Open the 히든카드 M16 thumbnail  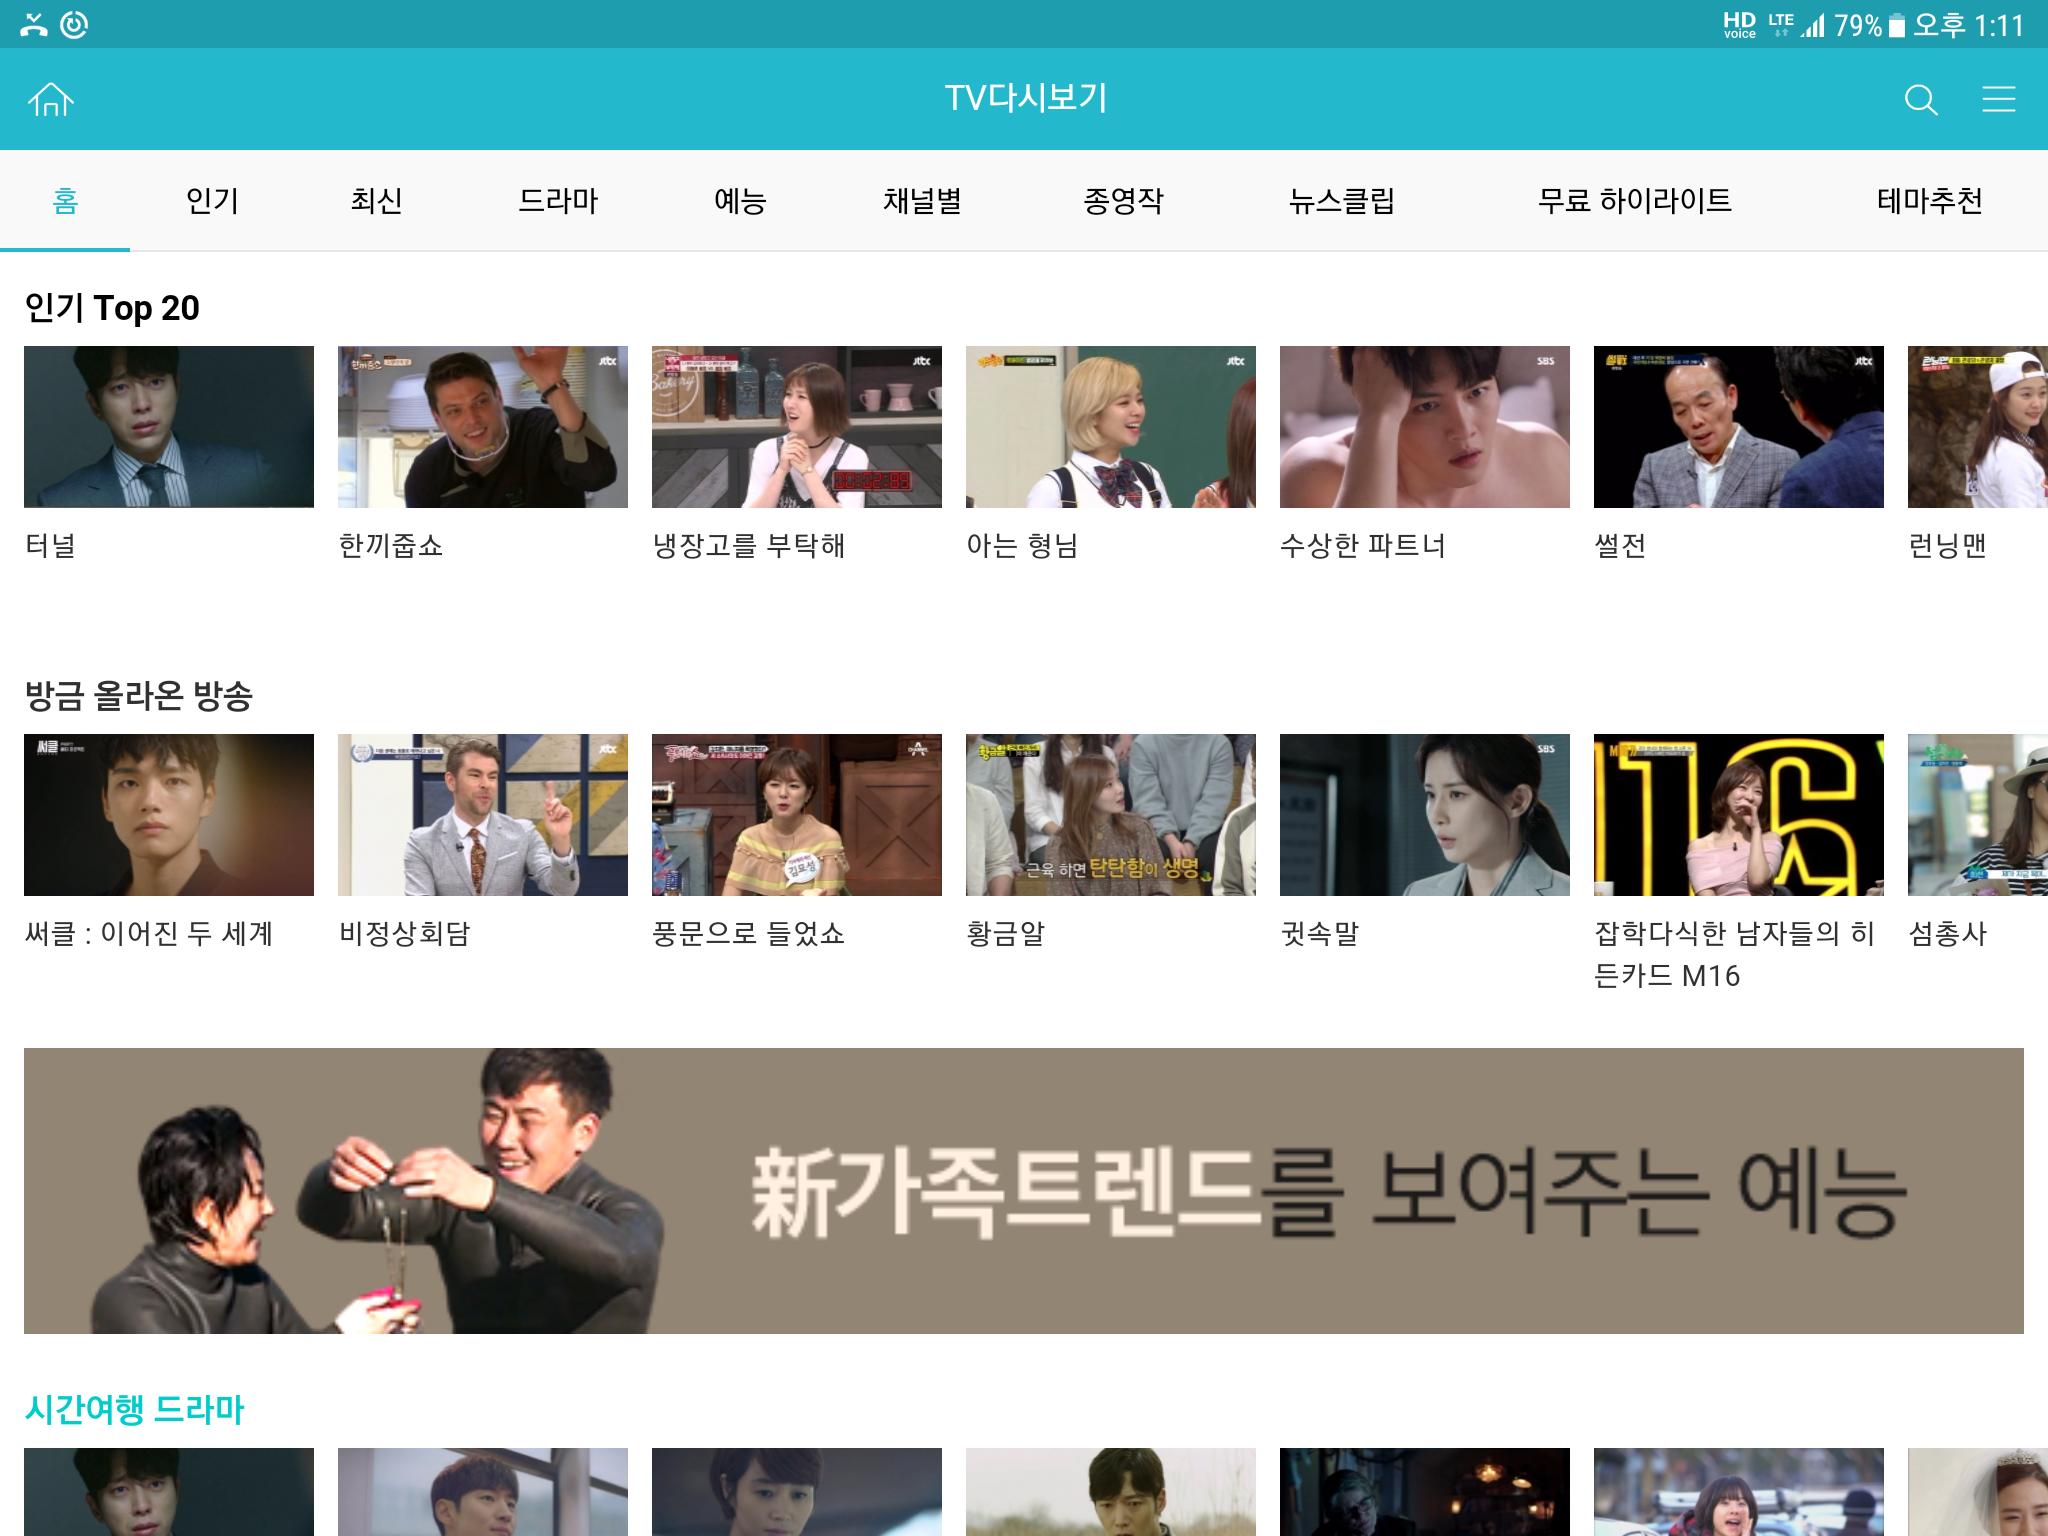tap(1739, 815)
